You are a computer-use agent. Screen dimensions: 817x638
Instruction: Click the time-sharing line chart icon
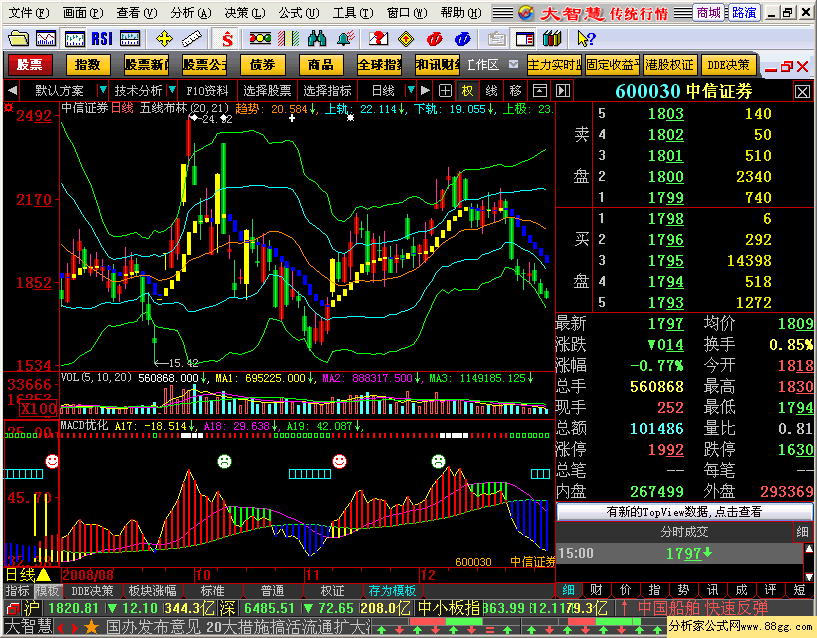(x=46, y=39)
